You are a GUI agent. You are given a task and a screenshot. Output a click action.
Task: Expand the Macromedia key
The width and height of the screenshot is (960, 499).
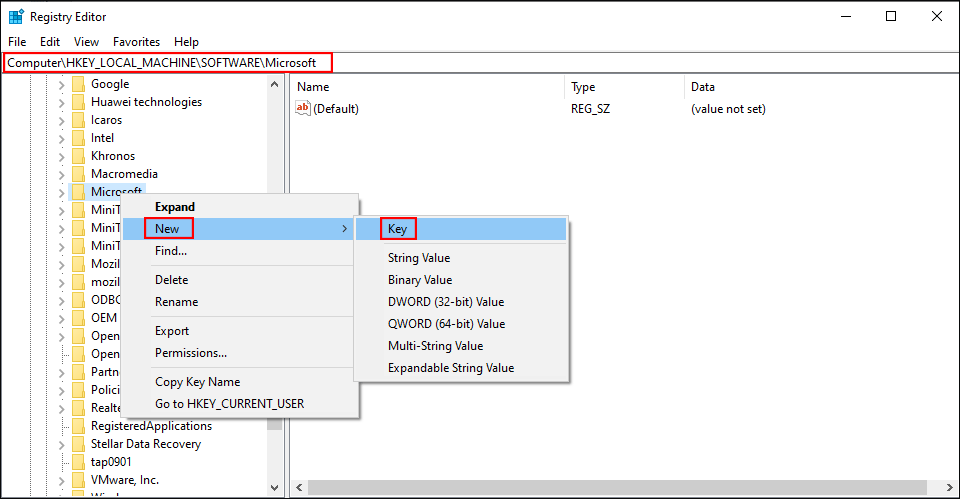coord(61,175)
